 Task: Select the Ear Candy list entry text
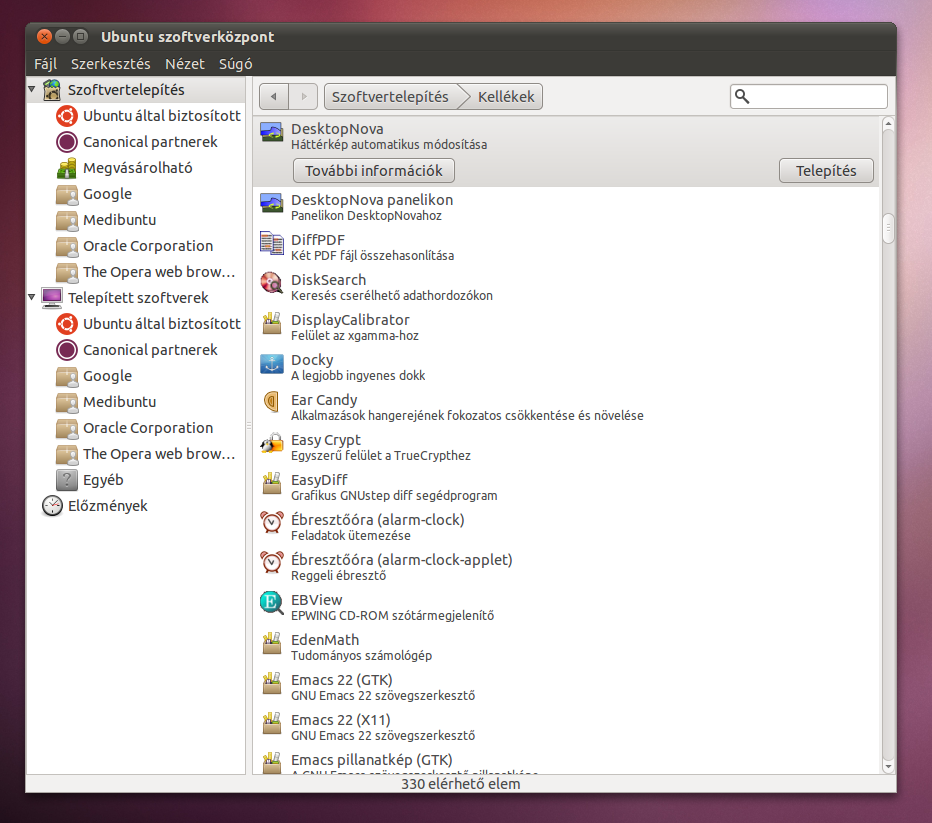click(x=467, y=407)
